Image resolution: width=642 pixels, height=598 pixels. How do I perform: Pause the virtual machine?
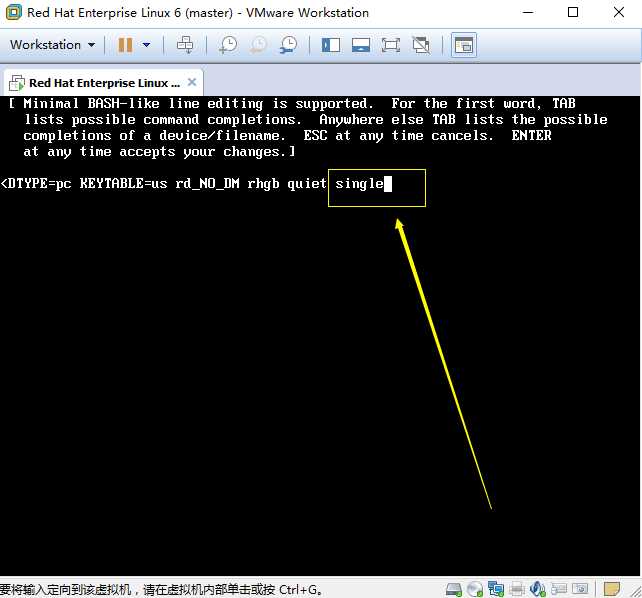pos(125,45)
